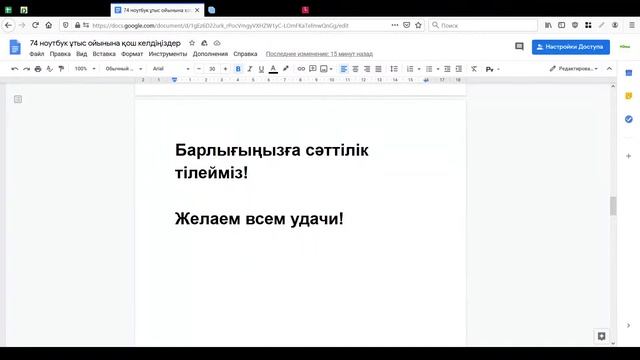
Task: Click the blue share access settings button
Action: click(571, 47)
